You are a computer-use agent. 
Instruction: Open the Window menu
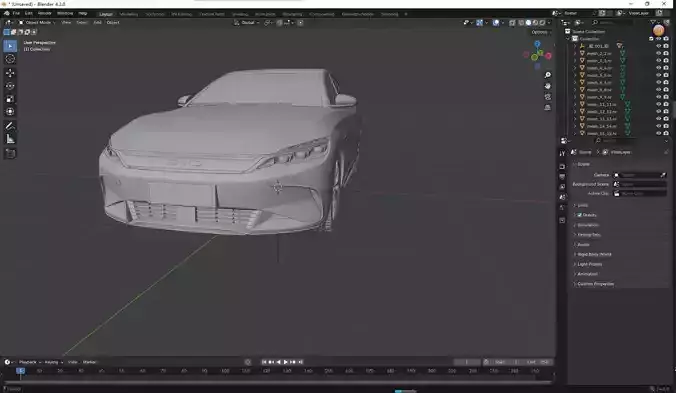[x=65, y=13]
